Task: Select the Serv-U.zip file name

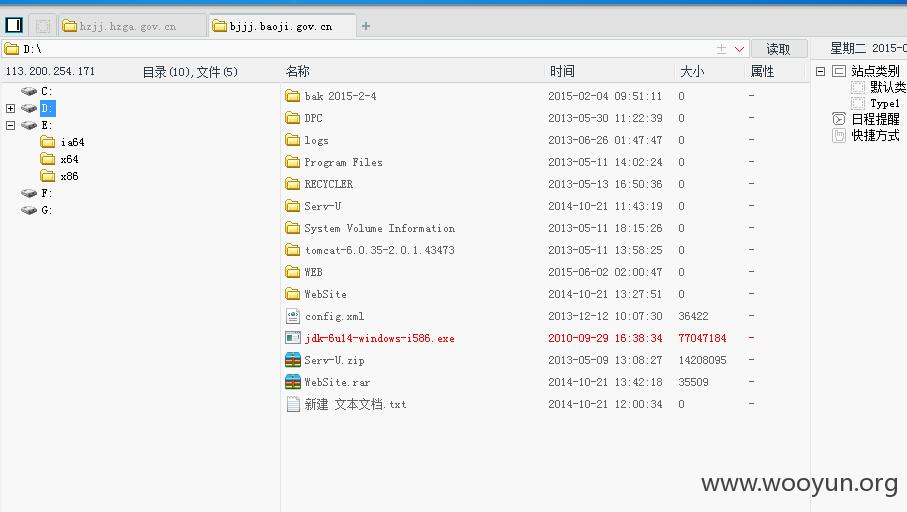Action: pos(334,360)
